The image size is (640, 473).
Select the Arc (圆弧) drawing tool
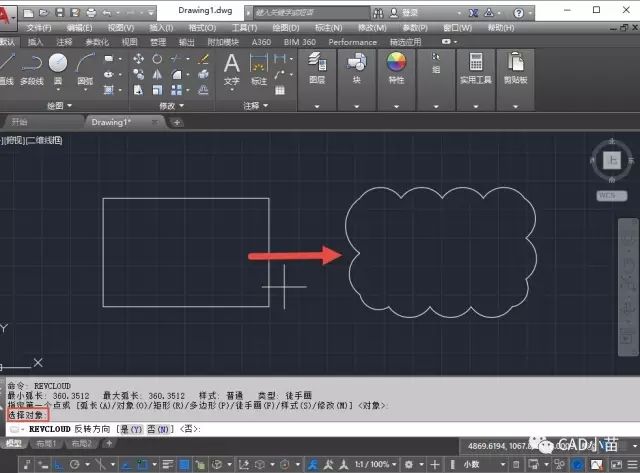point(86,66)
